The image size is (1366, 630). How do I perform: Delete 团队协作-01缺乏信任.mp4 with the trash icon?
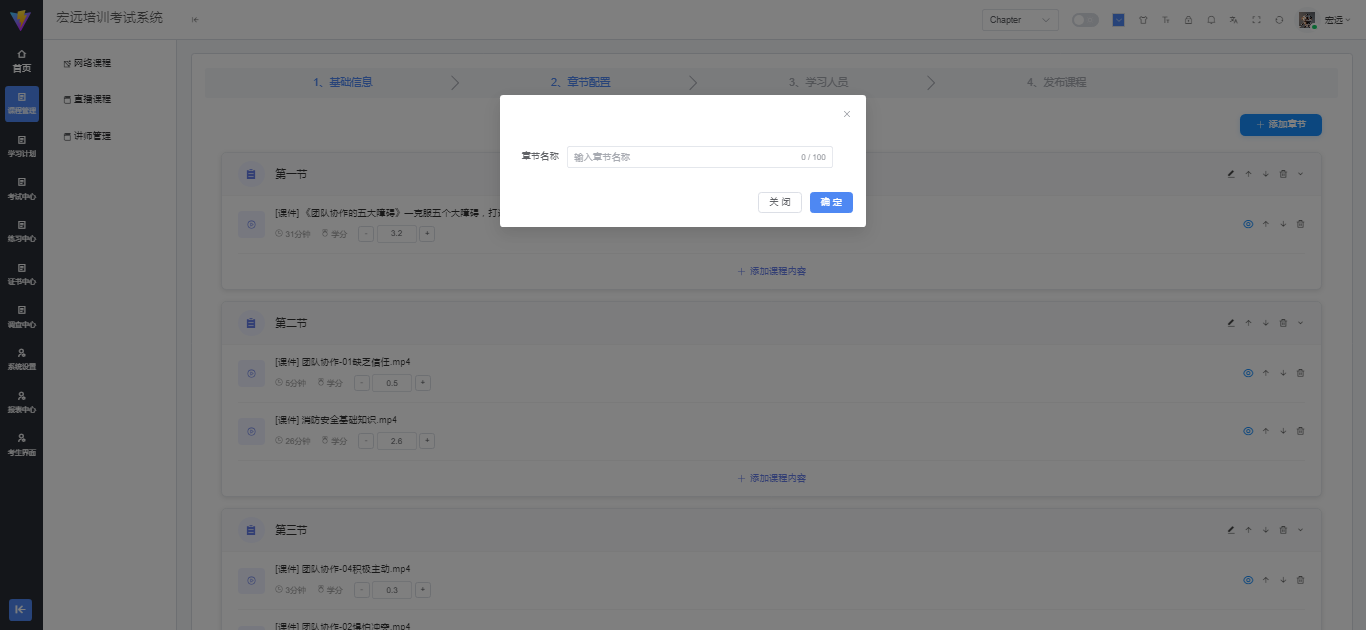coord(1300,372)
